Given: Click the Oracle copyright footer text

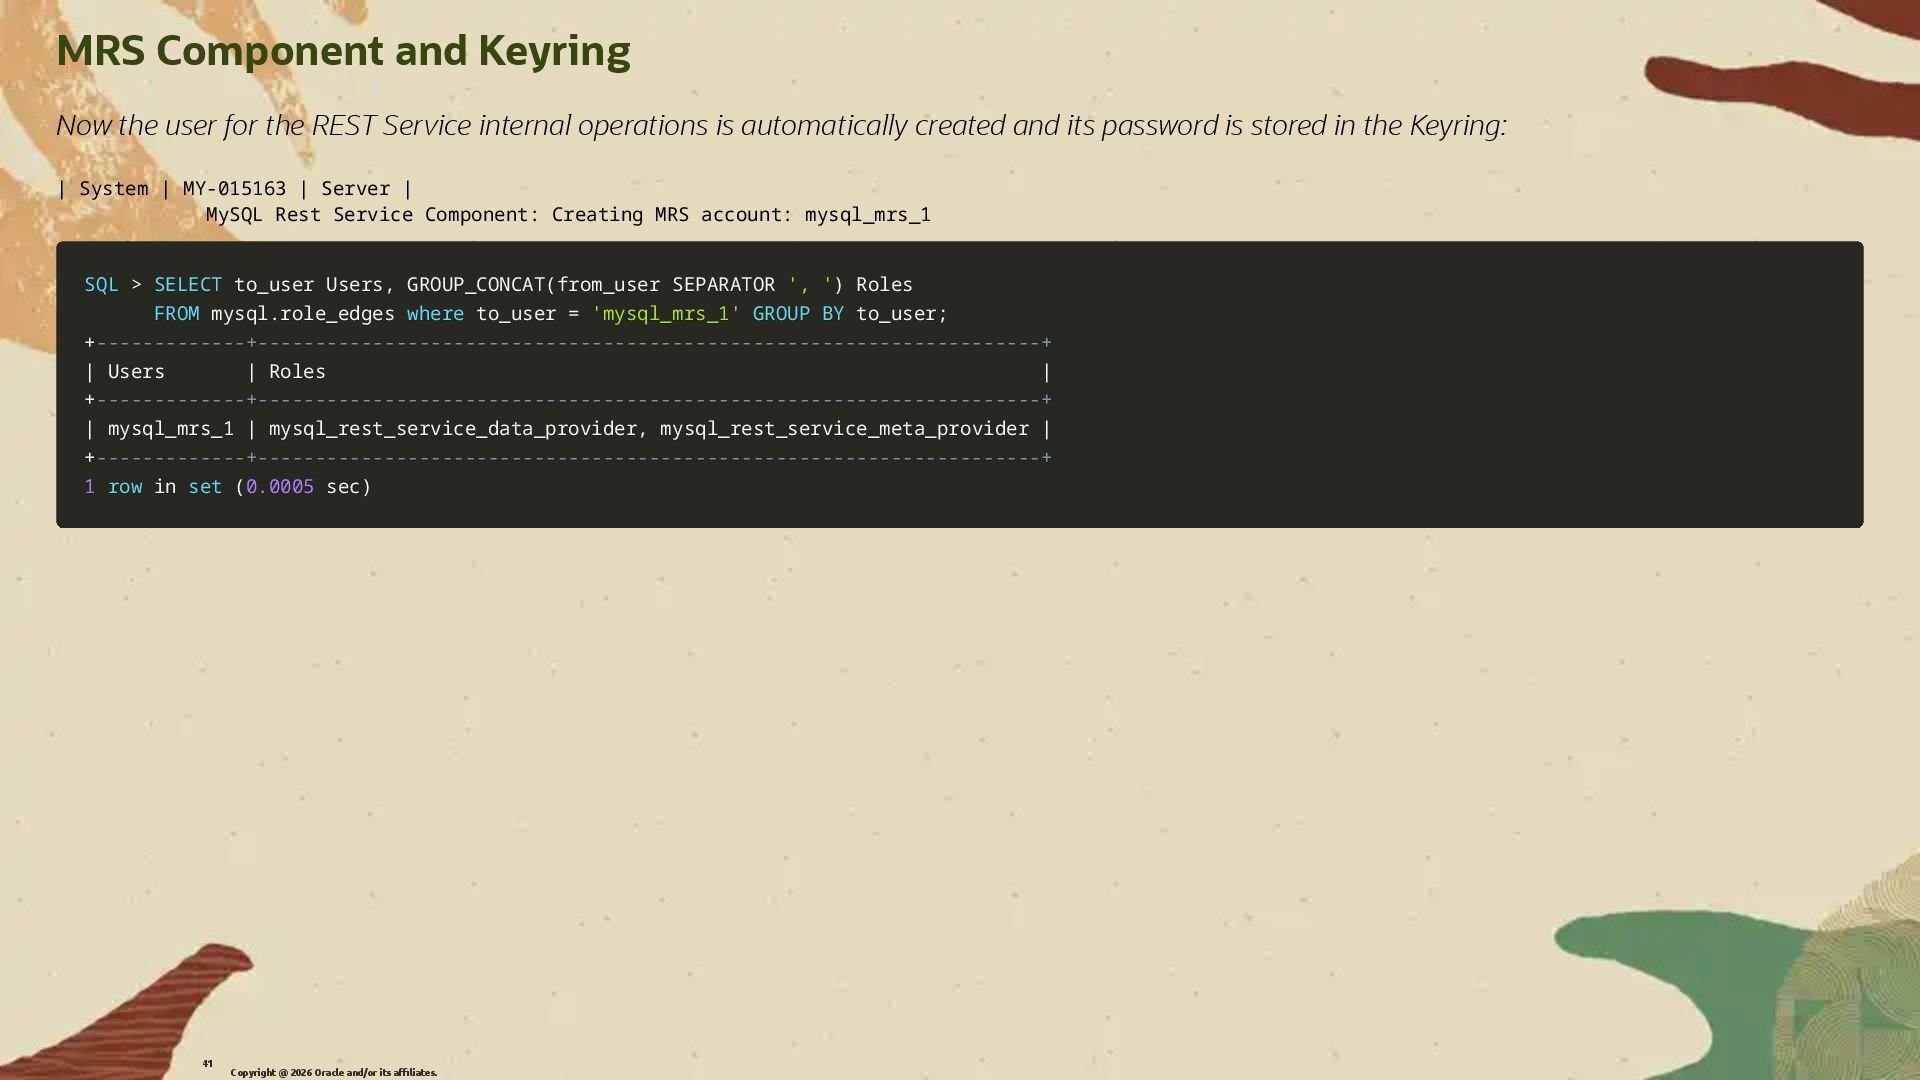Looking at the screenshot, I should pyautogui.click(x=333, y=1073).
